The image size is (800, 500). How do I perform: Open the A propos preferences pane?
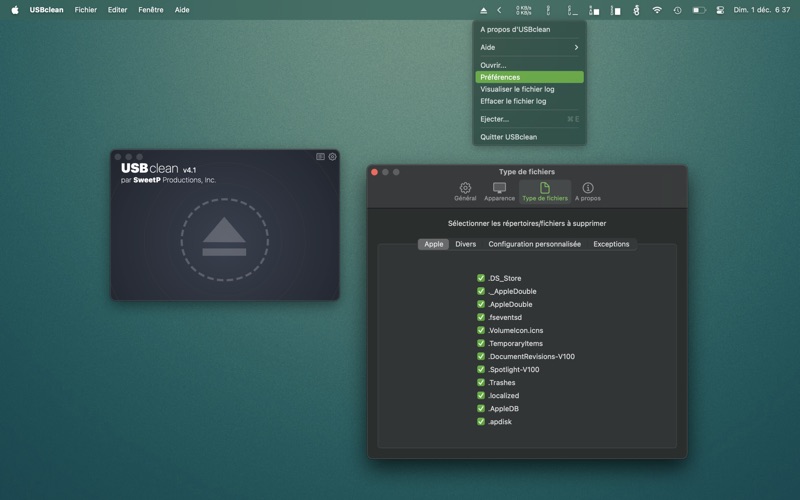588,192
